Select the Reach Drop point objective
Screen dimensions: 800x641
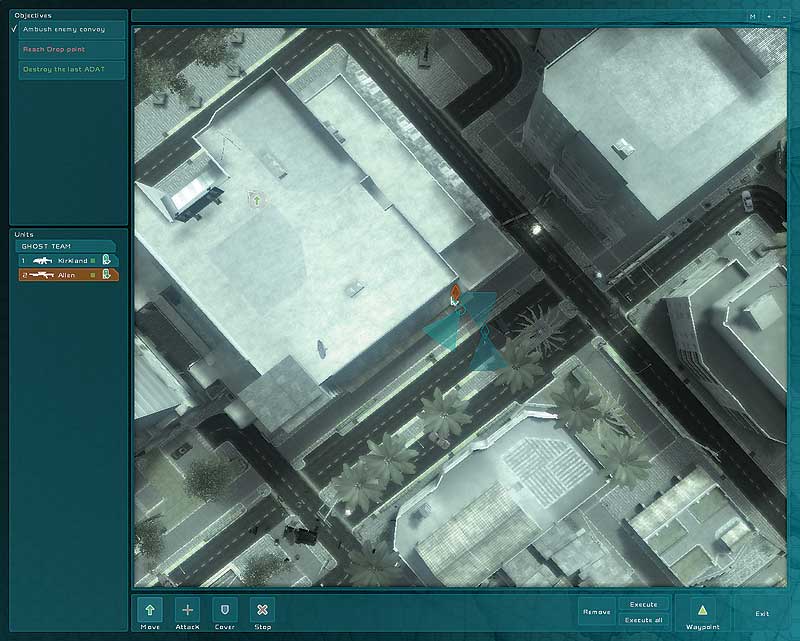click(71, 50)
